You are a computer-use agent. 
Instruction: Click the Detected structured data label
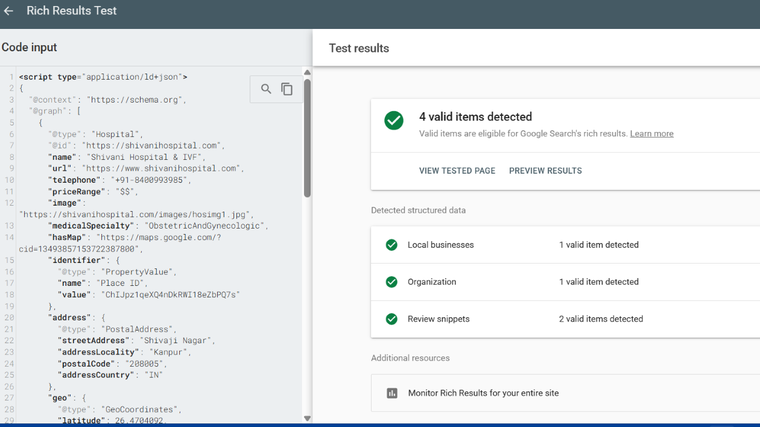pyautogui.click(x=418, y=210)
